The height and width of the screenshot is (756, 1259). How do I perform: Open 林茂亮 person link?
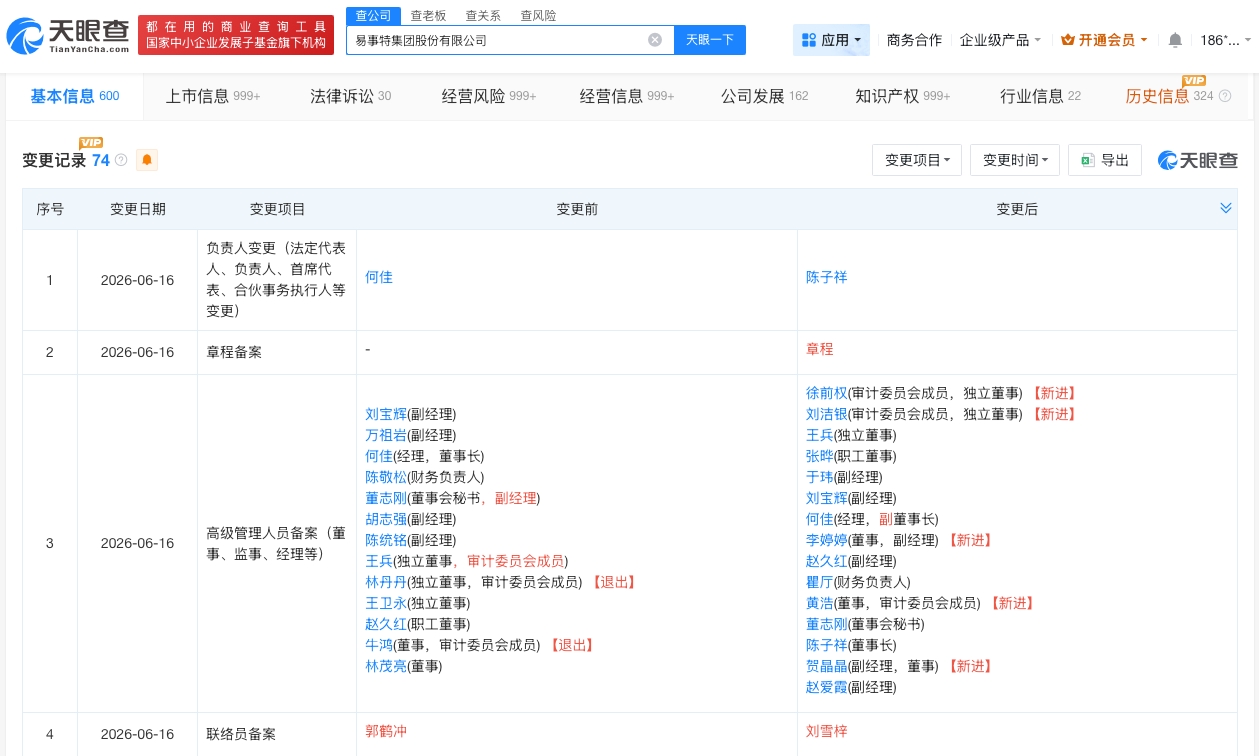pyautogui.click(x=386, y=666)
